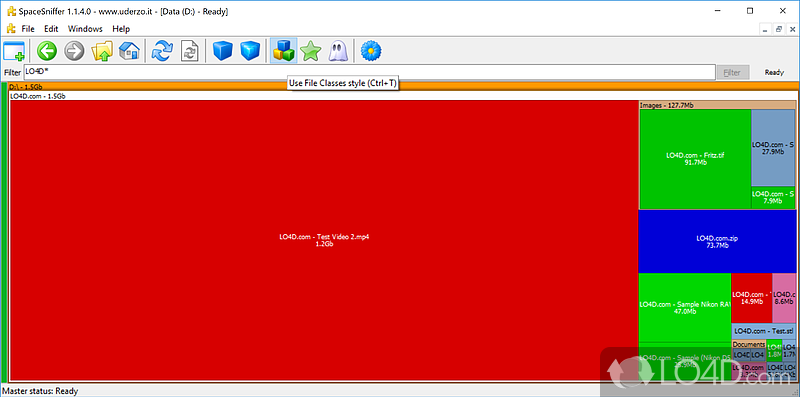The width and height of the screenshot is (800, 397).
Task: Select the 8.6Mb pink block
Action: coord(784,298)
